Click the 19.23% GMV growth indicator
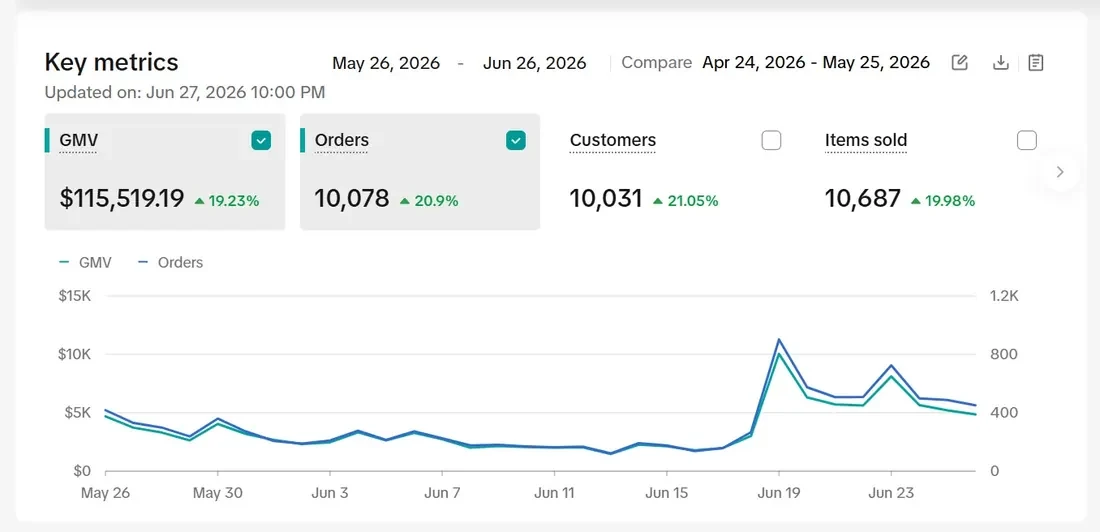The height and width of the screenshot is (532, 1100). [227, 201]
